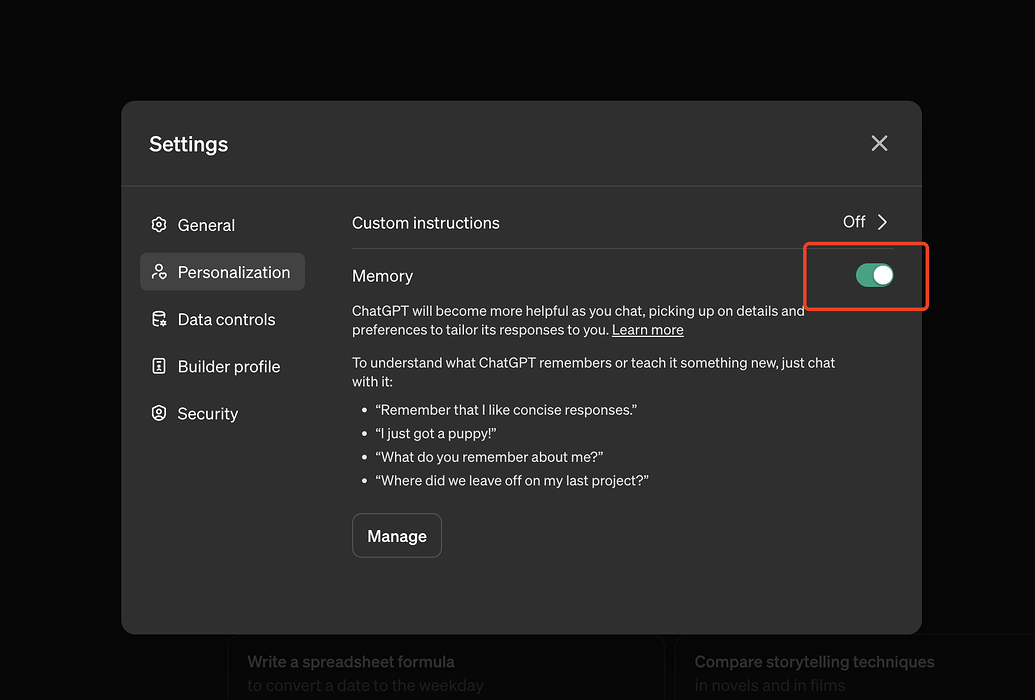Viewport: 1035px width, 700px height.
Task: Expand Custom instructions using the chevron arrow
Action: pyautogui.click(x=882, y=222)
